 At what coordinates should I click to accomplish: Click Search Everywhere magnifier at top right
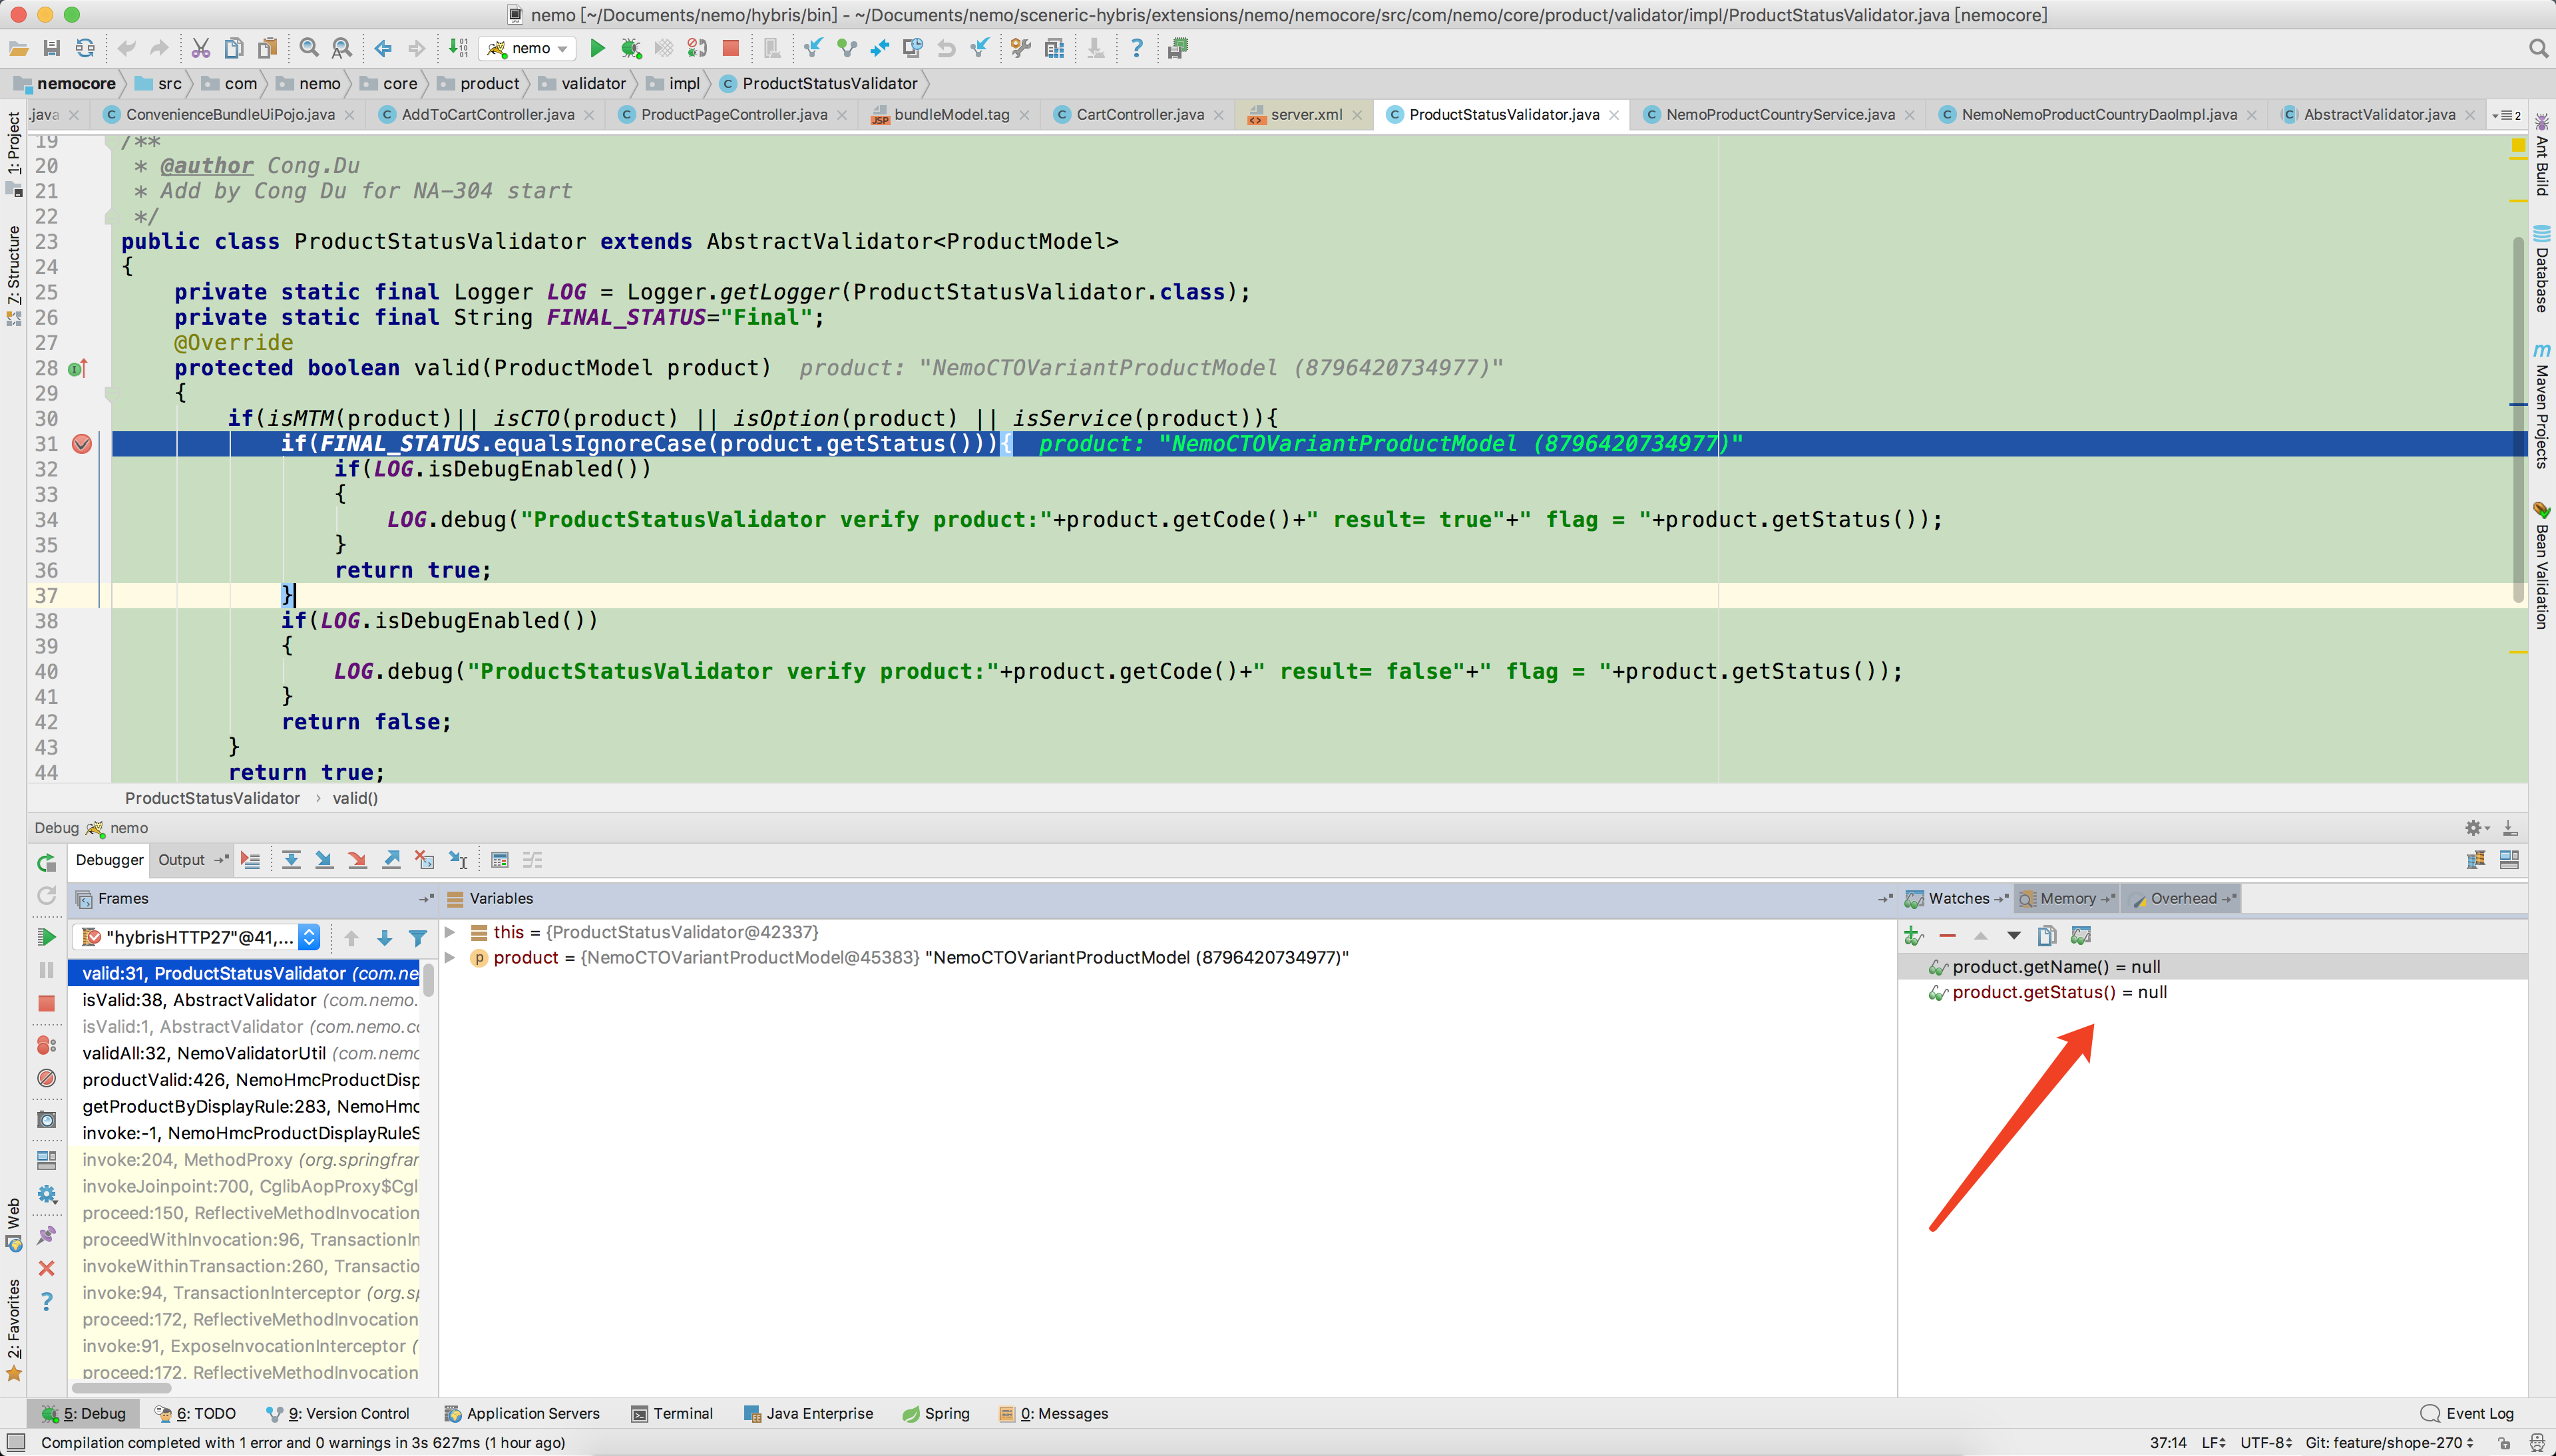click(2538, 48)
